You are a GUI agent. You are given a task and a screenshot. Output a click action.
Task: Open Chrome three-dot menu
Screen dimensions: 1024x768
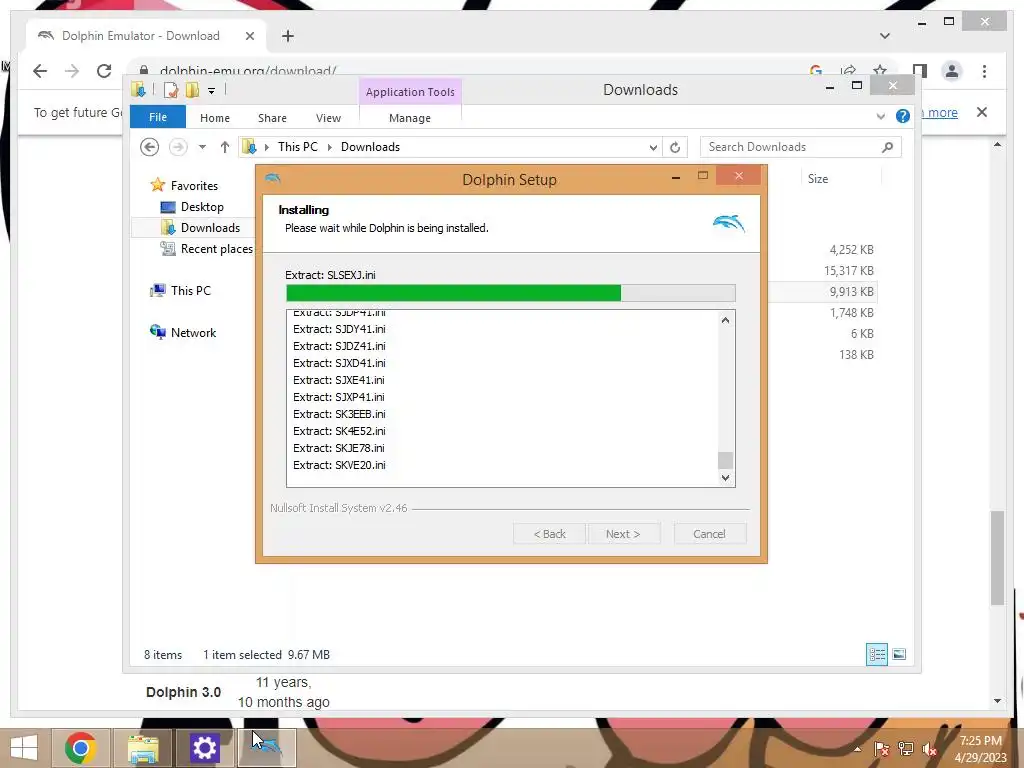[984, 71]
